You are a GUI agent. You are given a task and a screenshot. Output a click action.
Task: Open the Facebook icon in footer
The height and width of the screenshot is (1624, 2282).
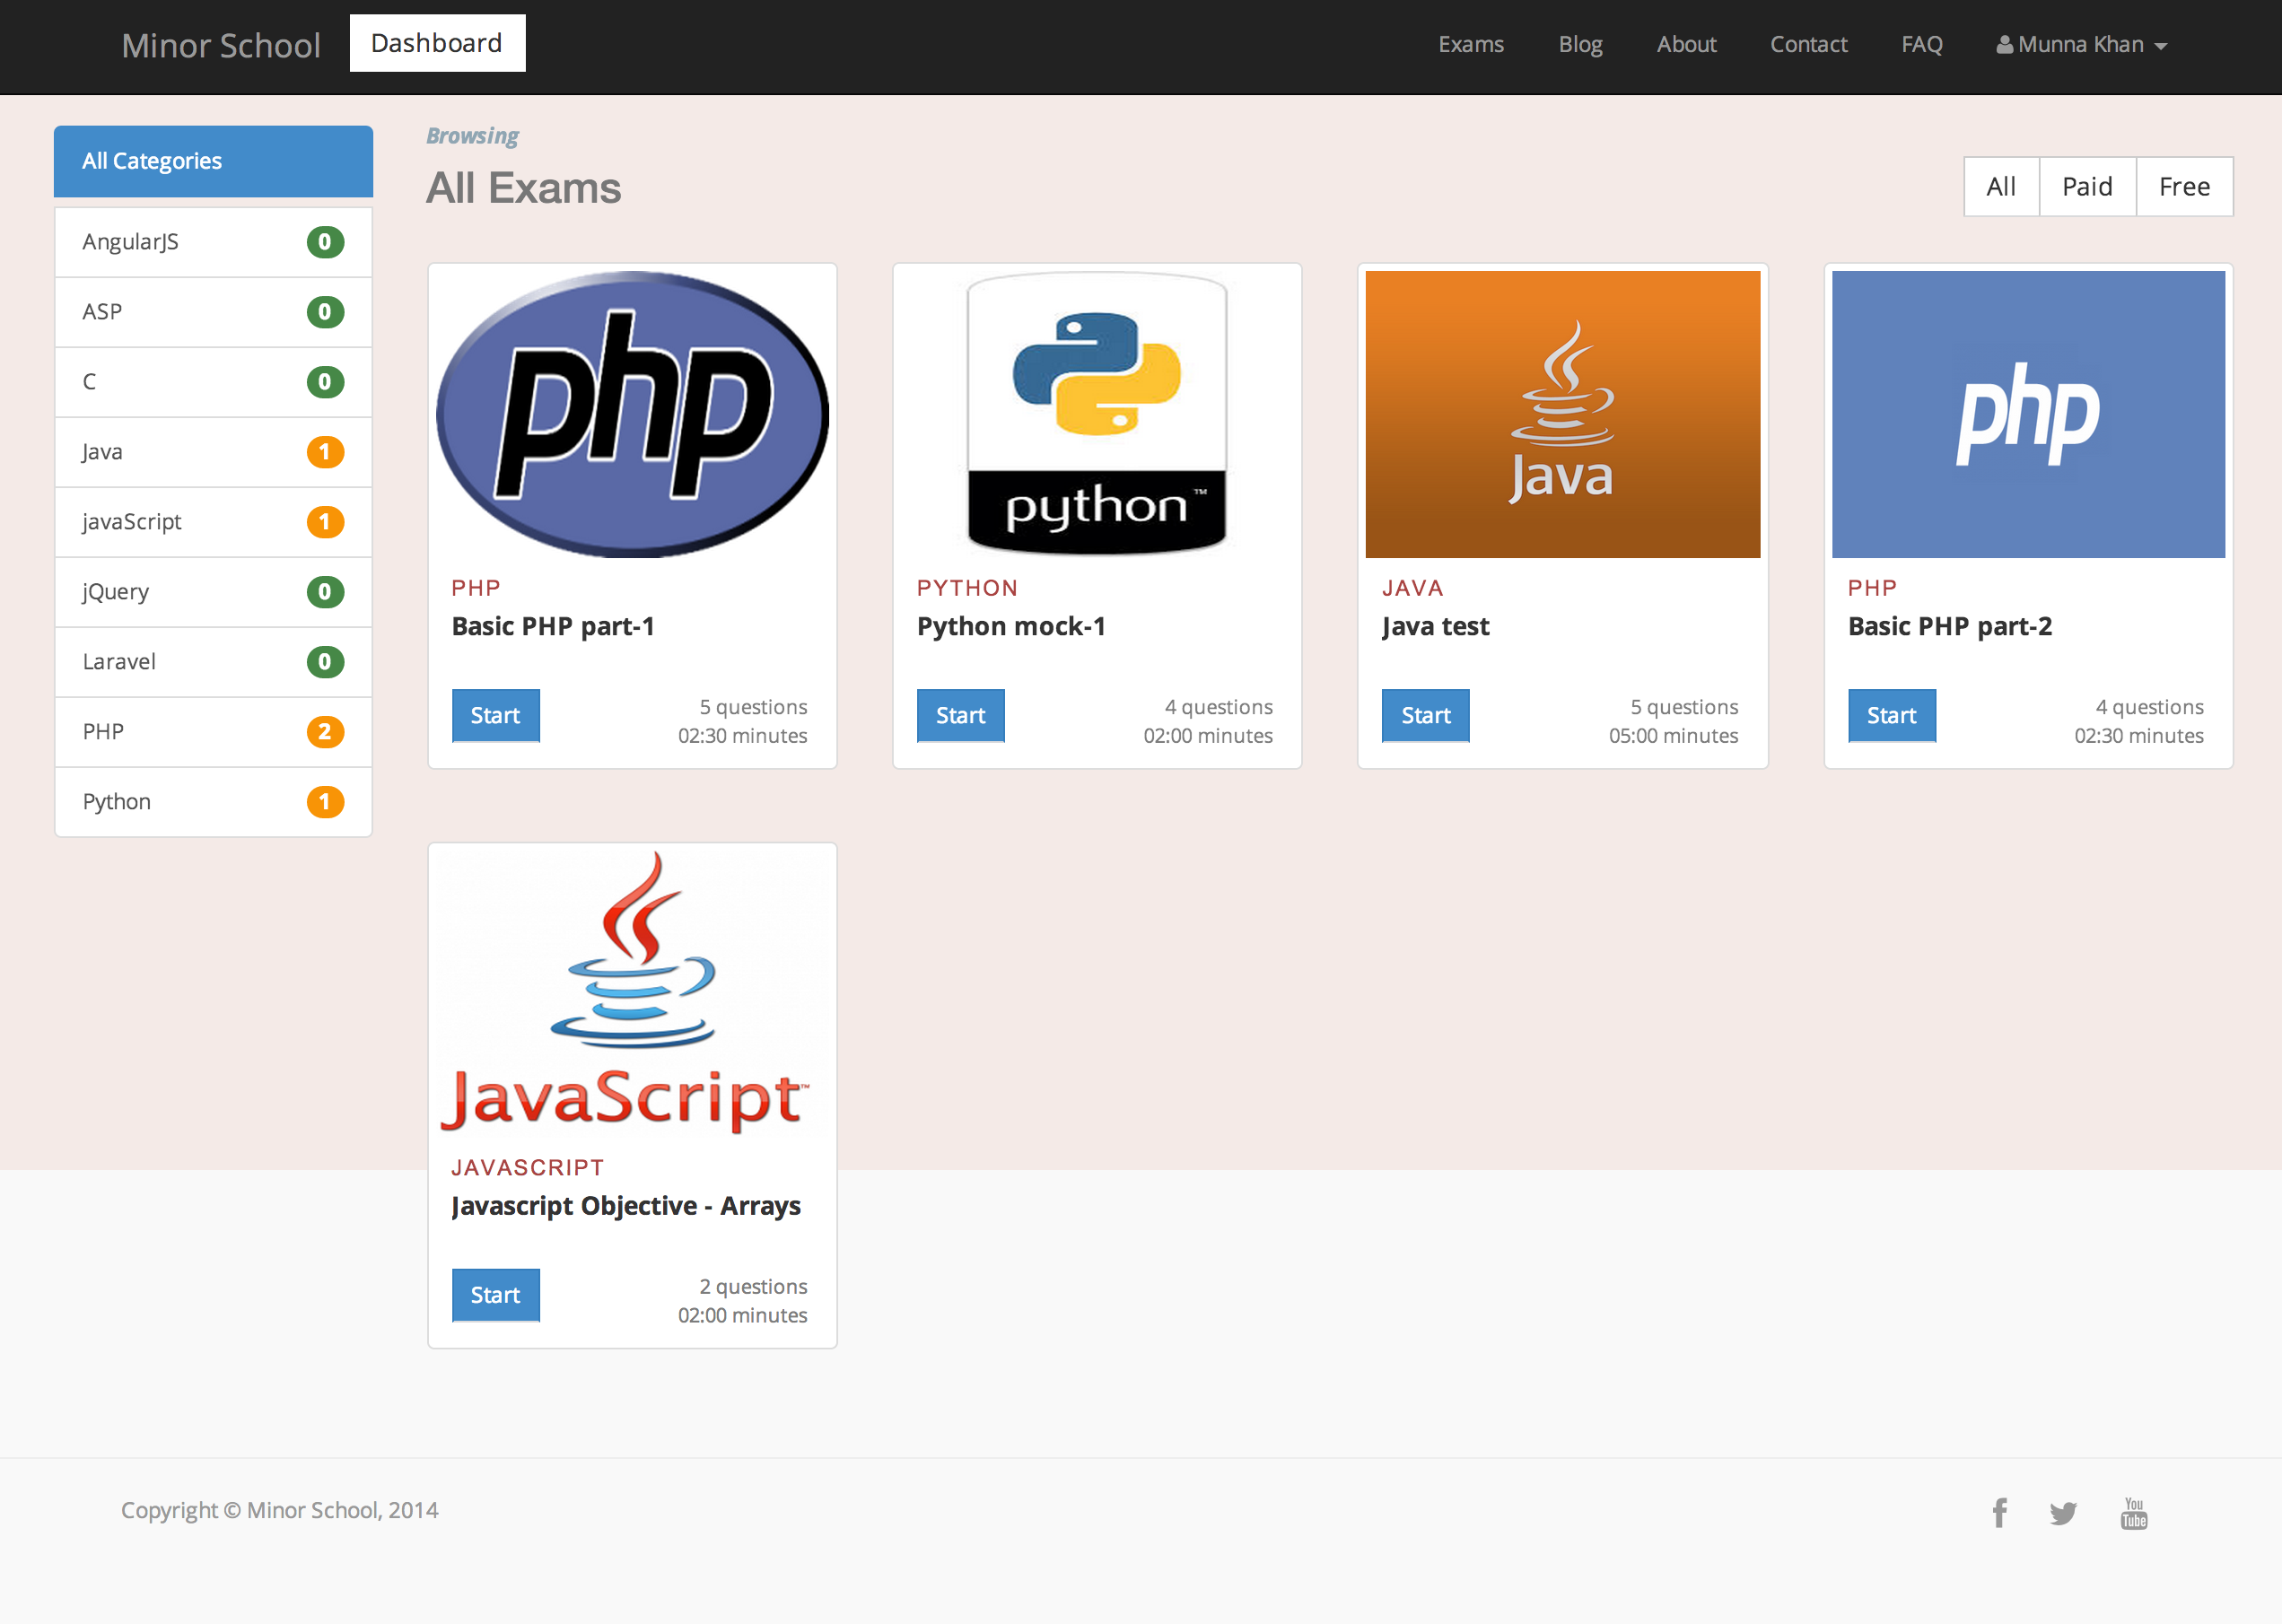pyautogui.click(x=1999, y=1512)
